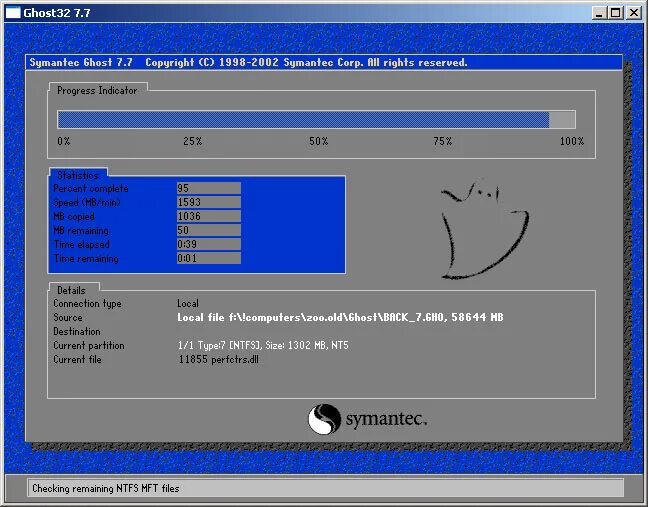This screenshot has width=648, height=507.
Task: Minimize the Ghost32 7.7 window
Action: tap(599, 13)
